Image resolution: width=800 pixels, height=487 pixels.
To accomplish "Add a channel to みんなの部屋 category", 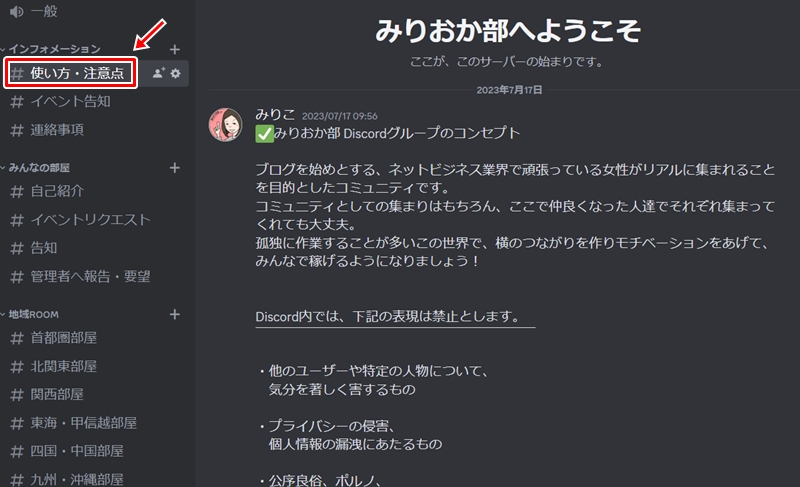I will [174, 168].
